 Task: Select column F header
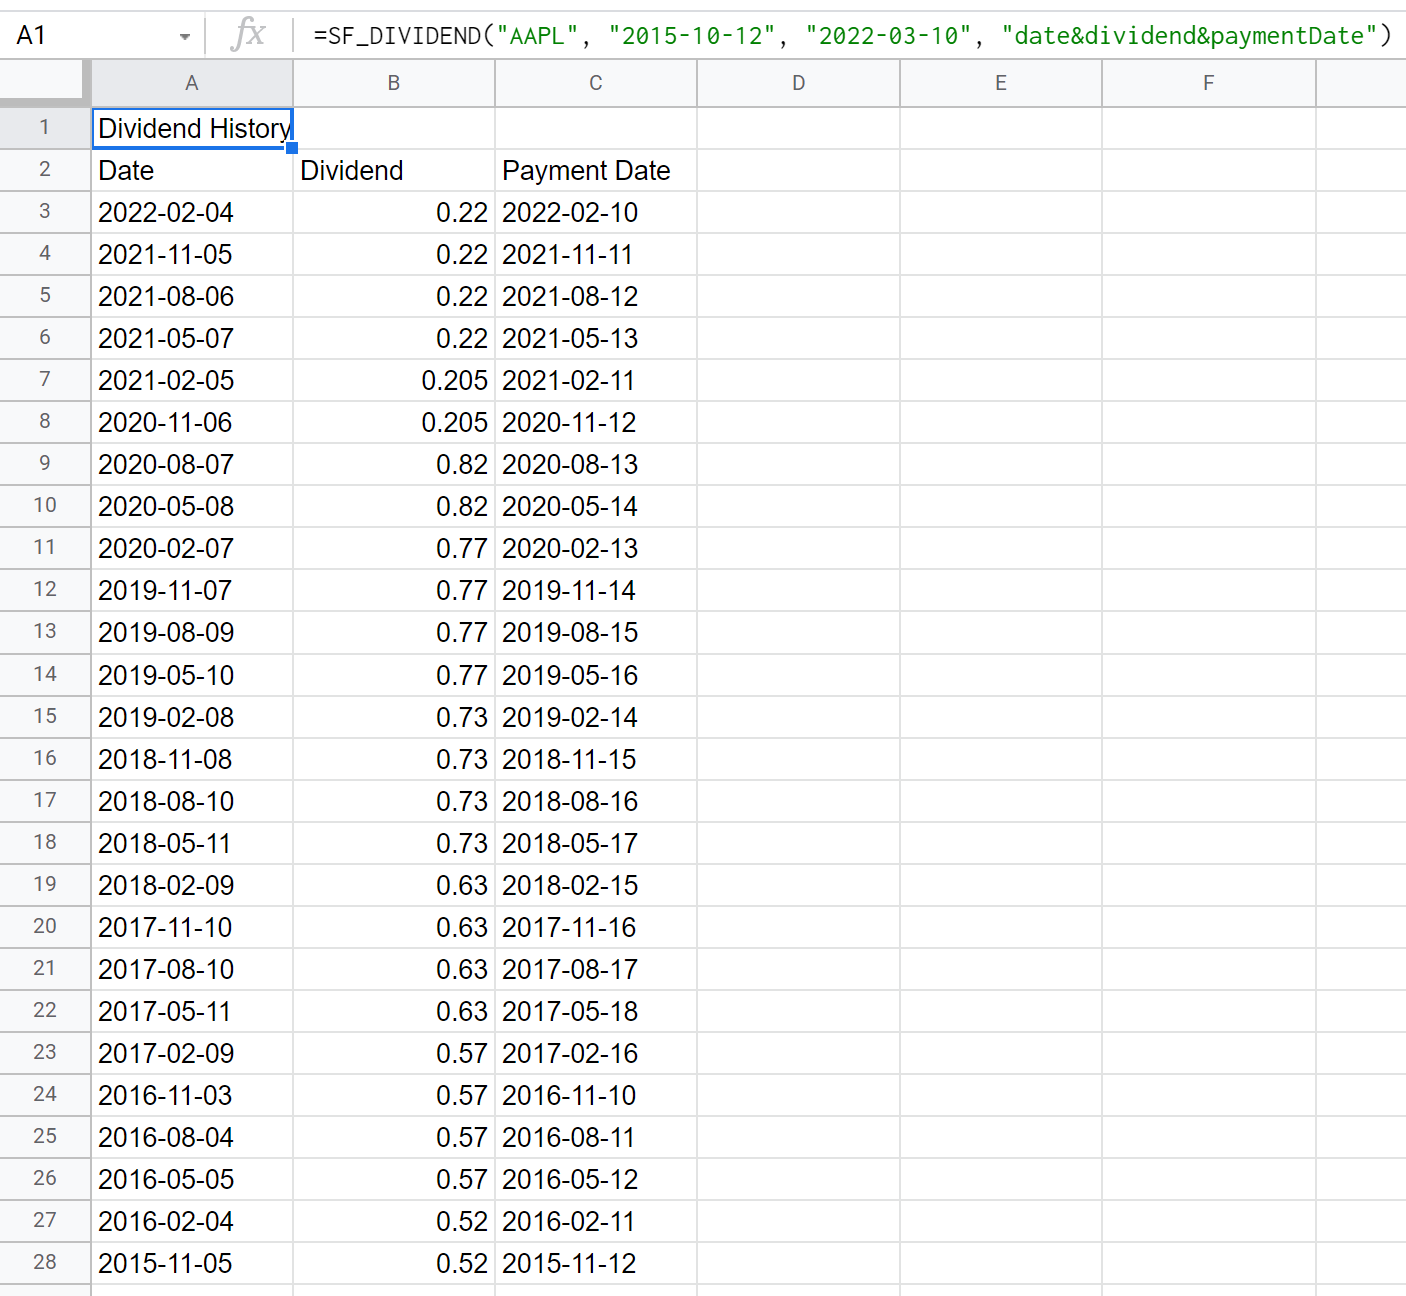[x=1209, y=83]
